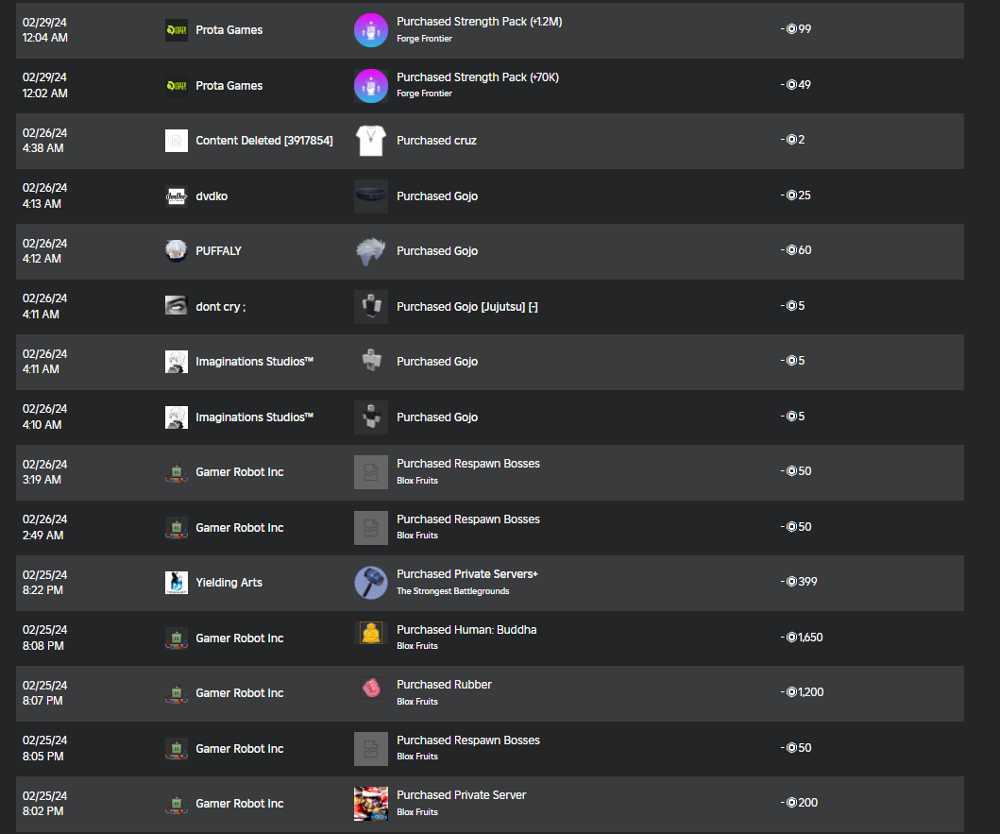Image resolution: width=1000 pixels, height=834 pixels.
Task: Click Respawn Bosses placeholder thumbnail at 2:49 AM
Action: tap(371, 527)
